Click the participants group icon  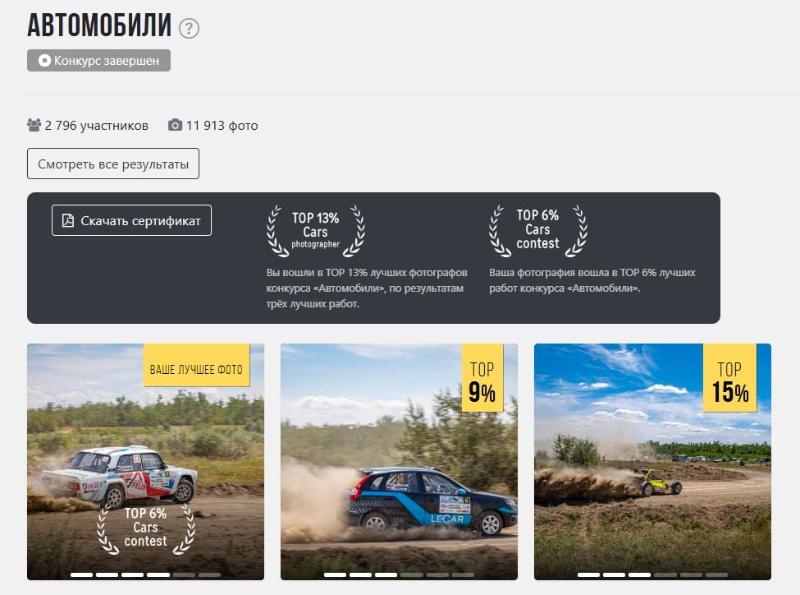tap(34, 125)
